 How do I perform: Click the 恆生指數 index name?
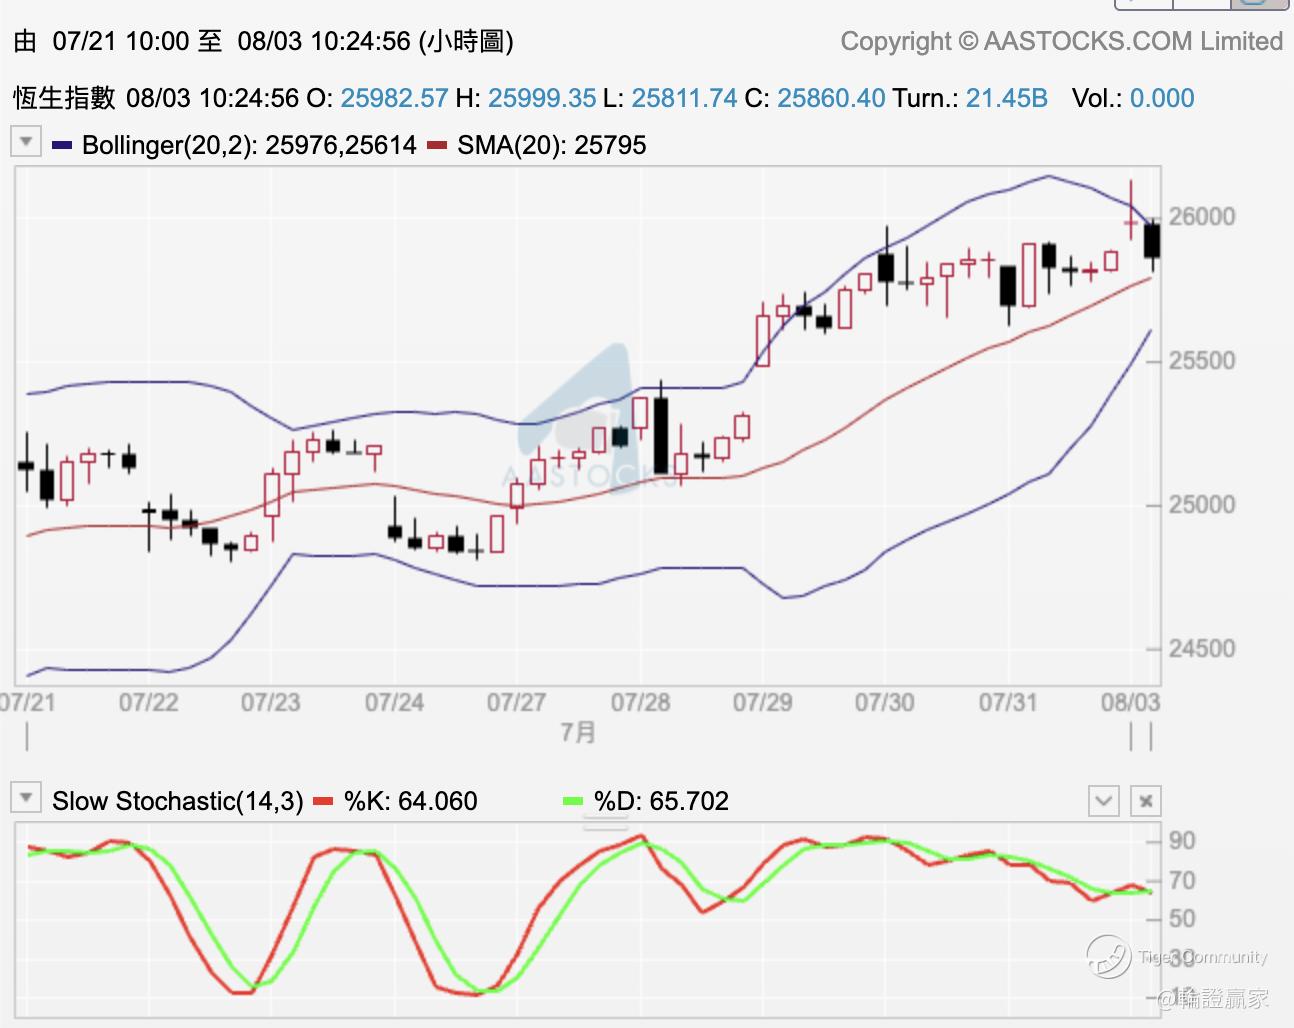(64, 98)
